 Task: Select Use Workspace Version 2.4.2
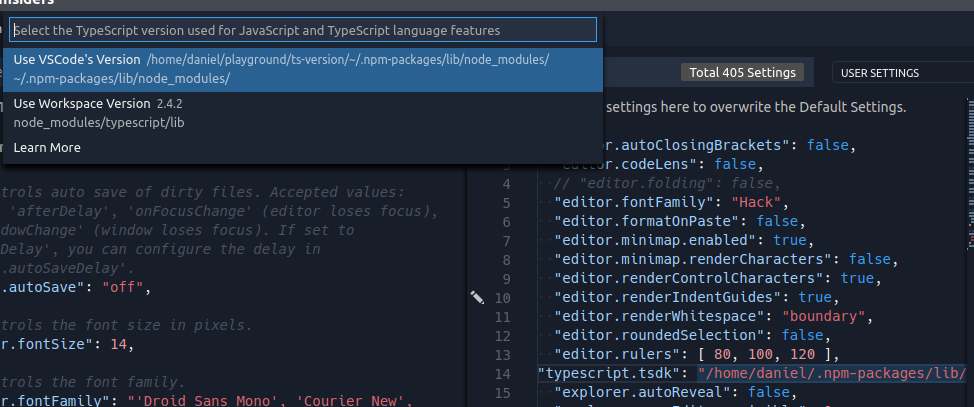click(x=303, y=113)
